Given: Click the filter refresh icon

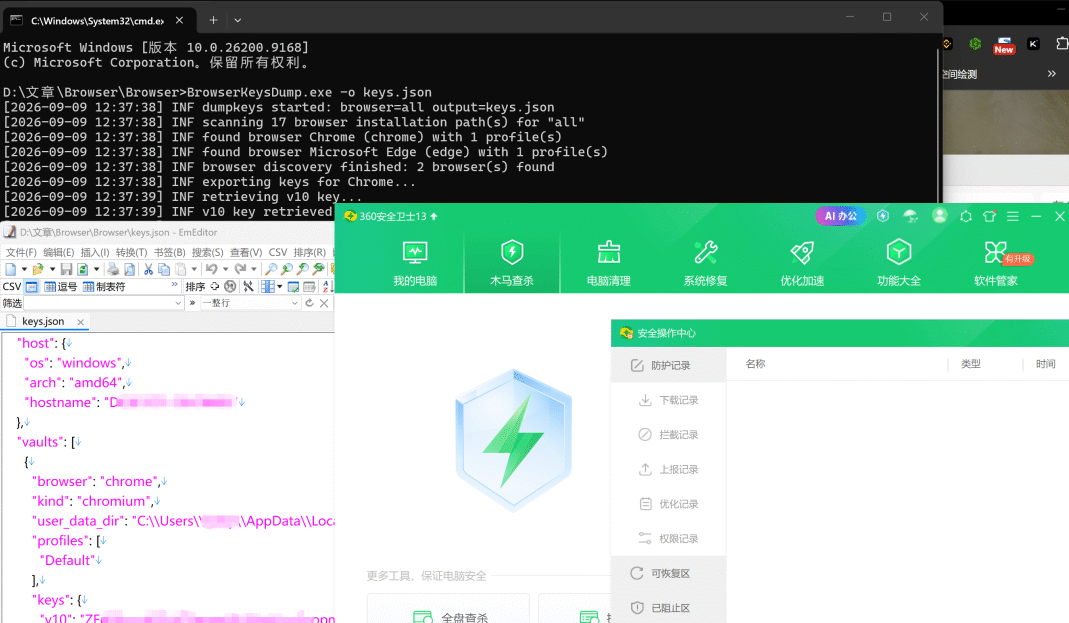Looking at the screenshot, I should pos(310,303).
